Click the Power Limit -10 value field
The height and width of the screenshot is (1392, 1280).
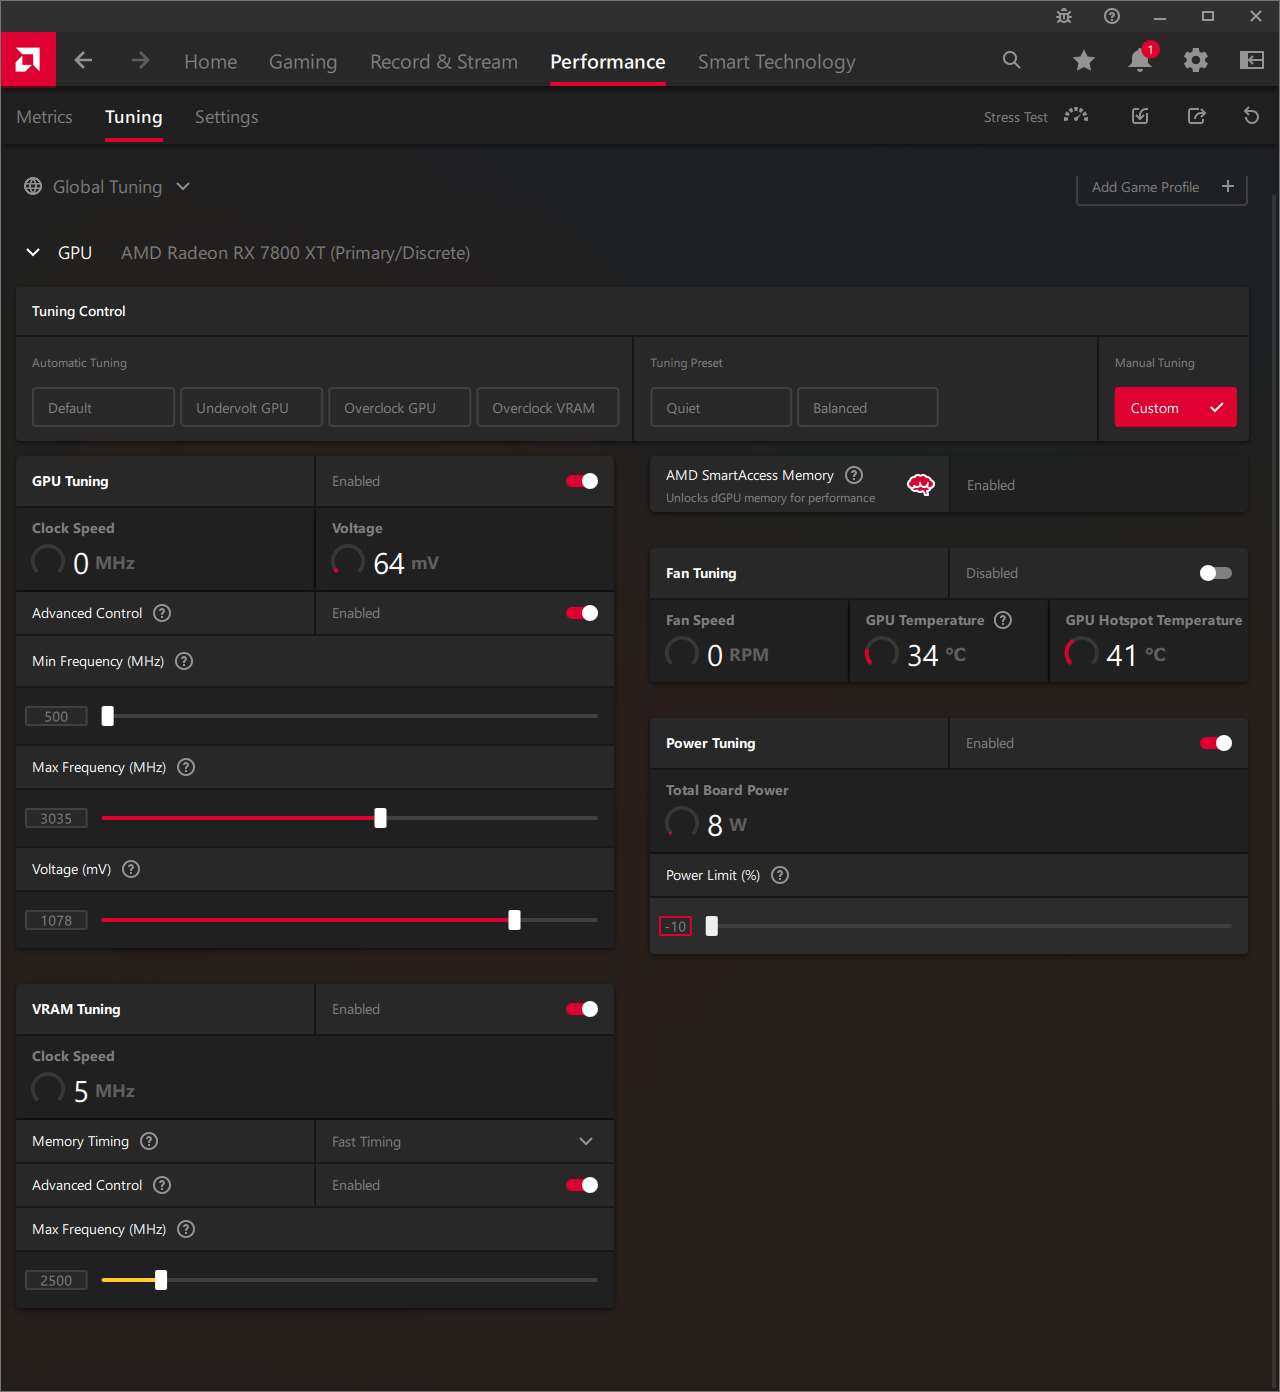click(676, 926)
